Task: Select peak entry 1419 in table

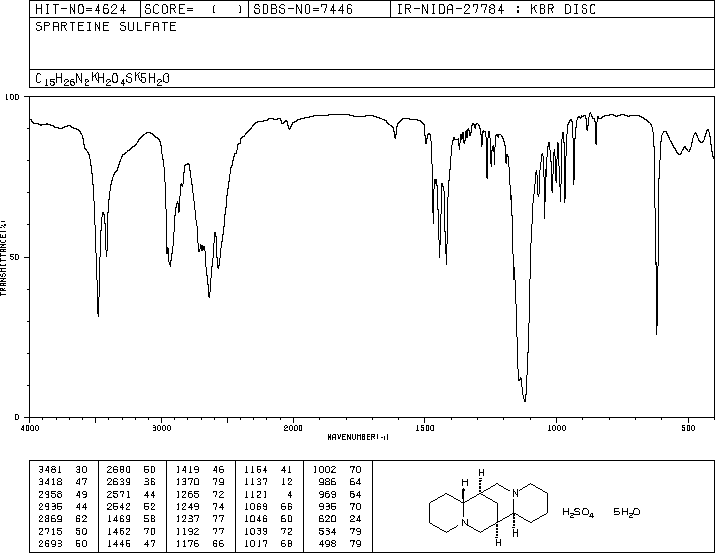Action: click(x=200, y=470)
